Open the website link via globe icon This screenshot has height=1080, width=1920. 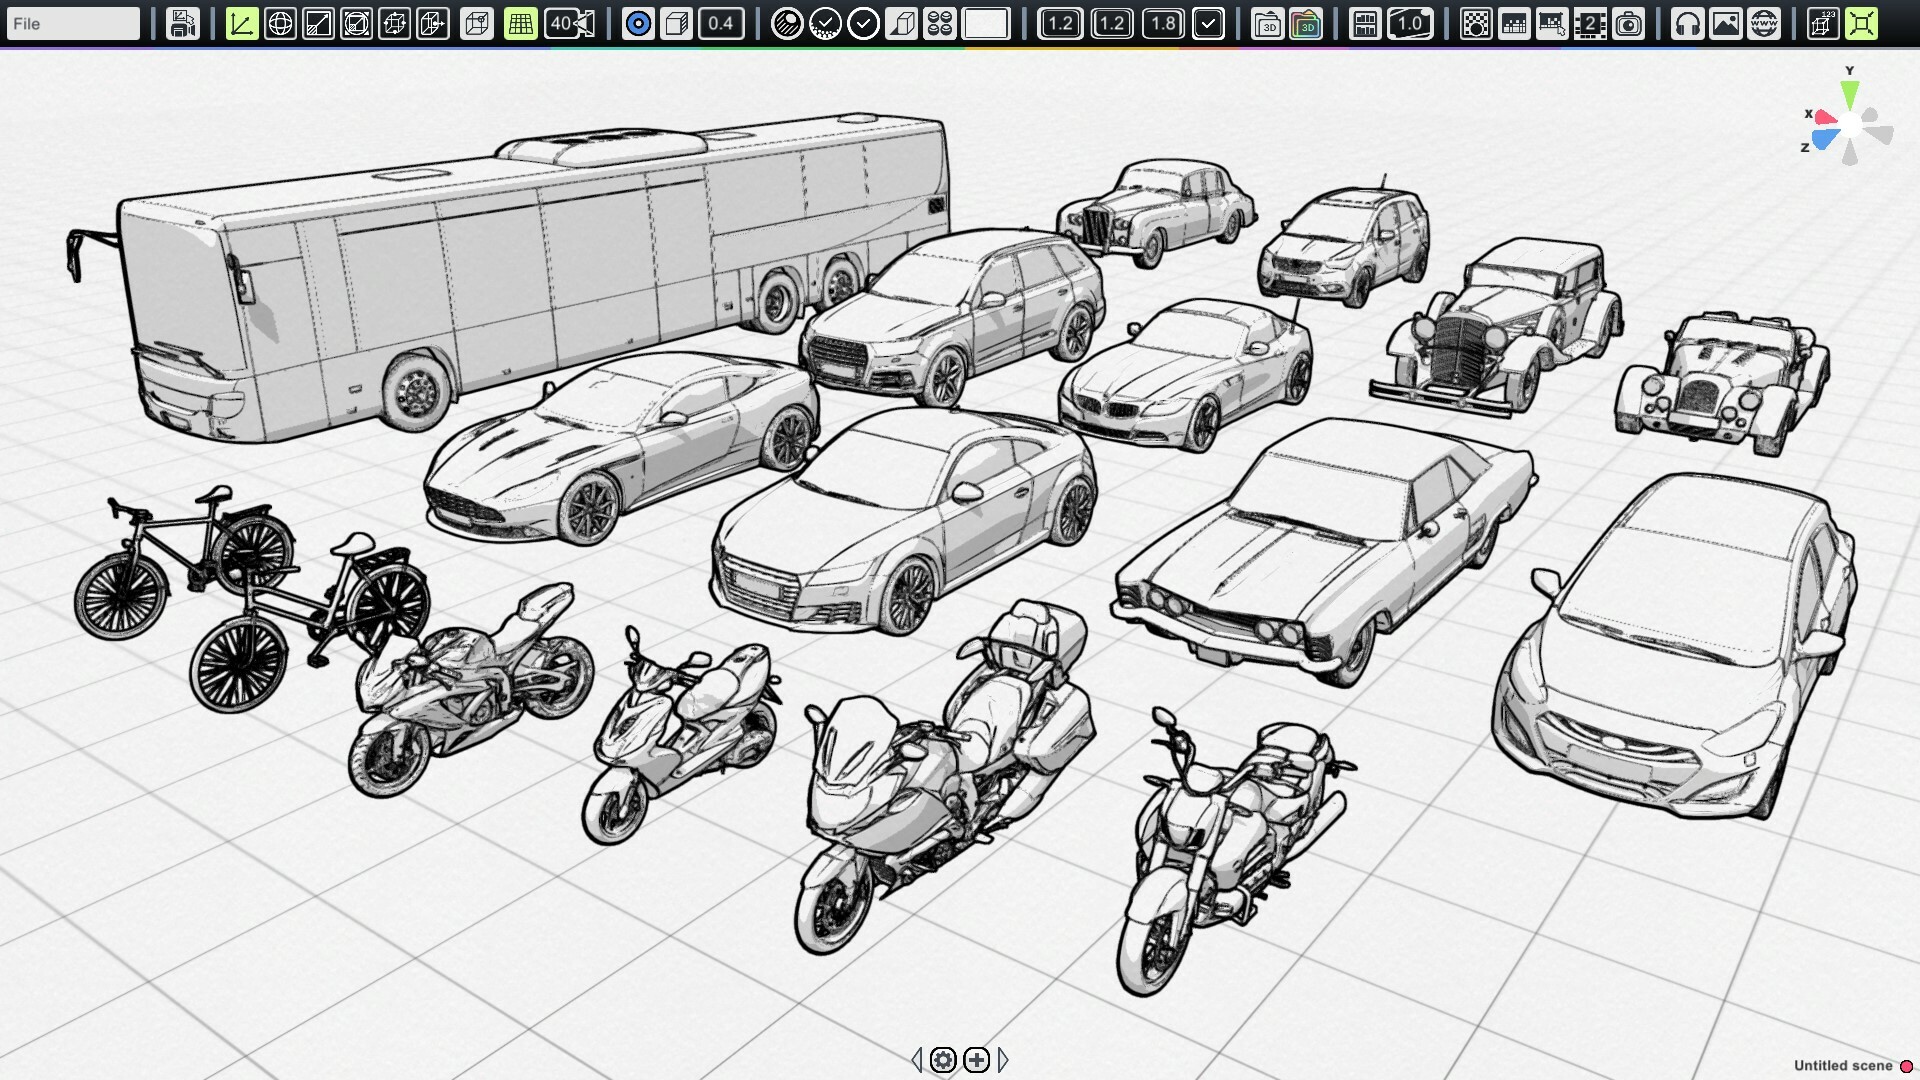[x=1764, y=23]
